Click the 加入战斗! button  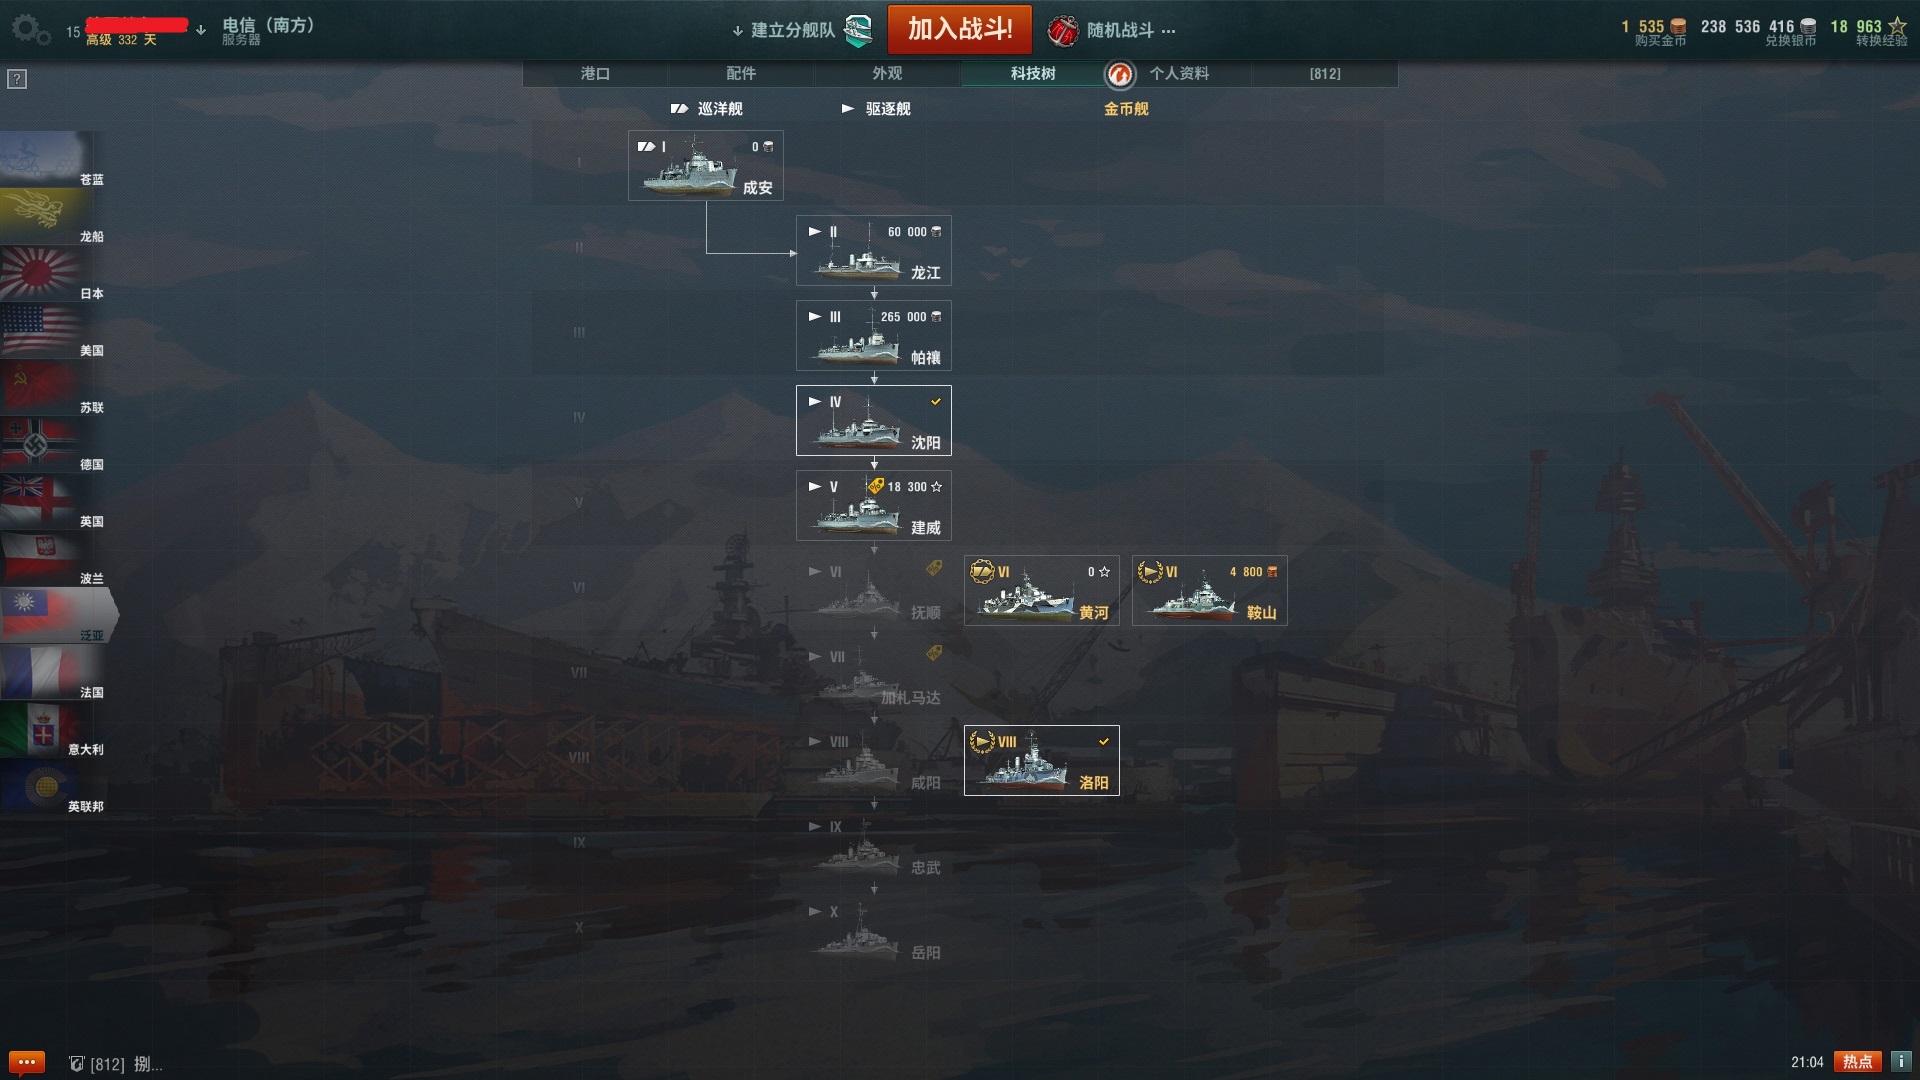tap(960, 30)
